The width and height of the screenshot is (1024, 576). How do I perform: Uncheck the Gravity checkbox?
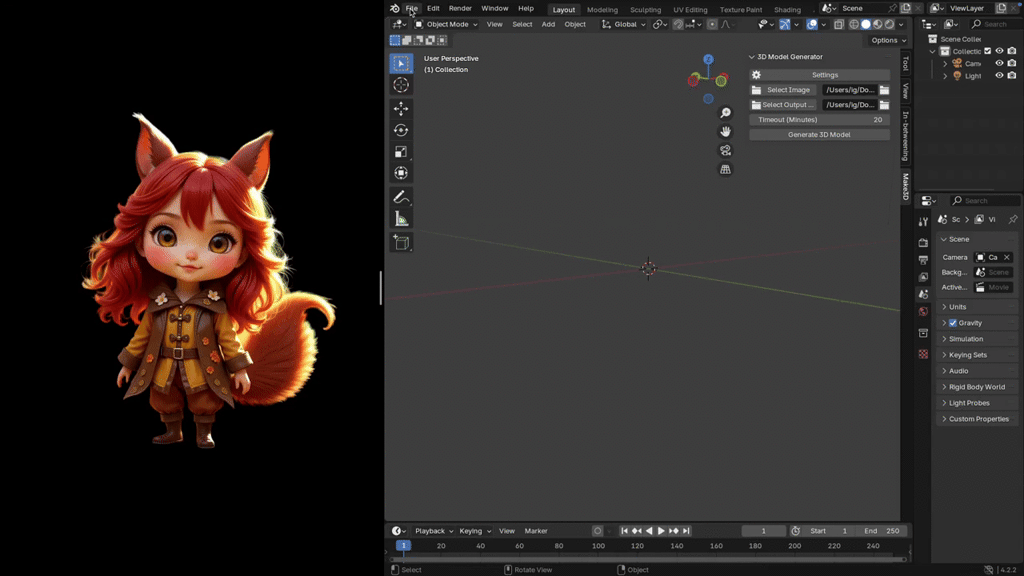point(953,323)
